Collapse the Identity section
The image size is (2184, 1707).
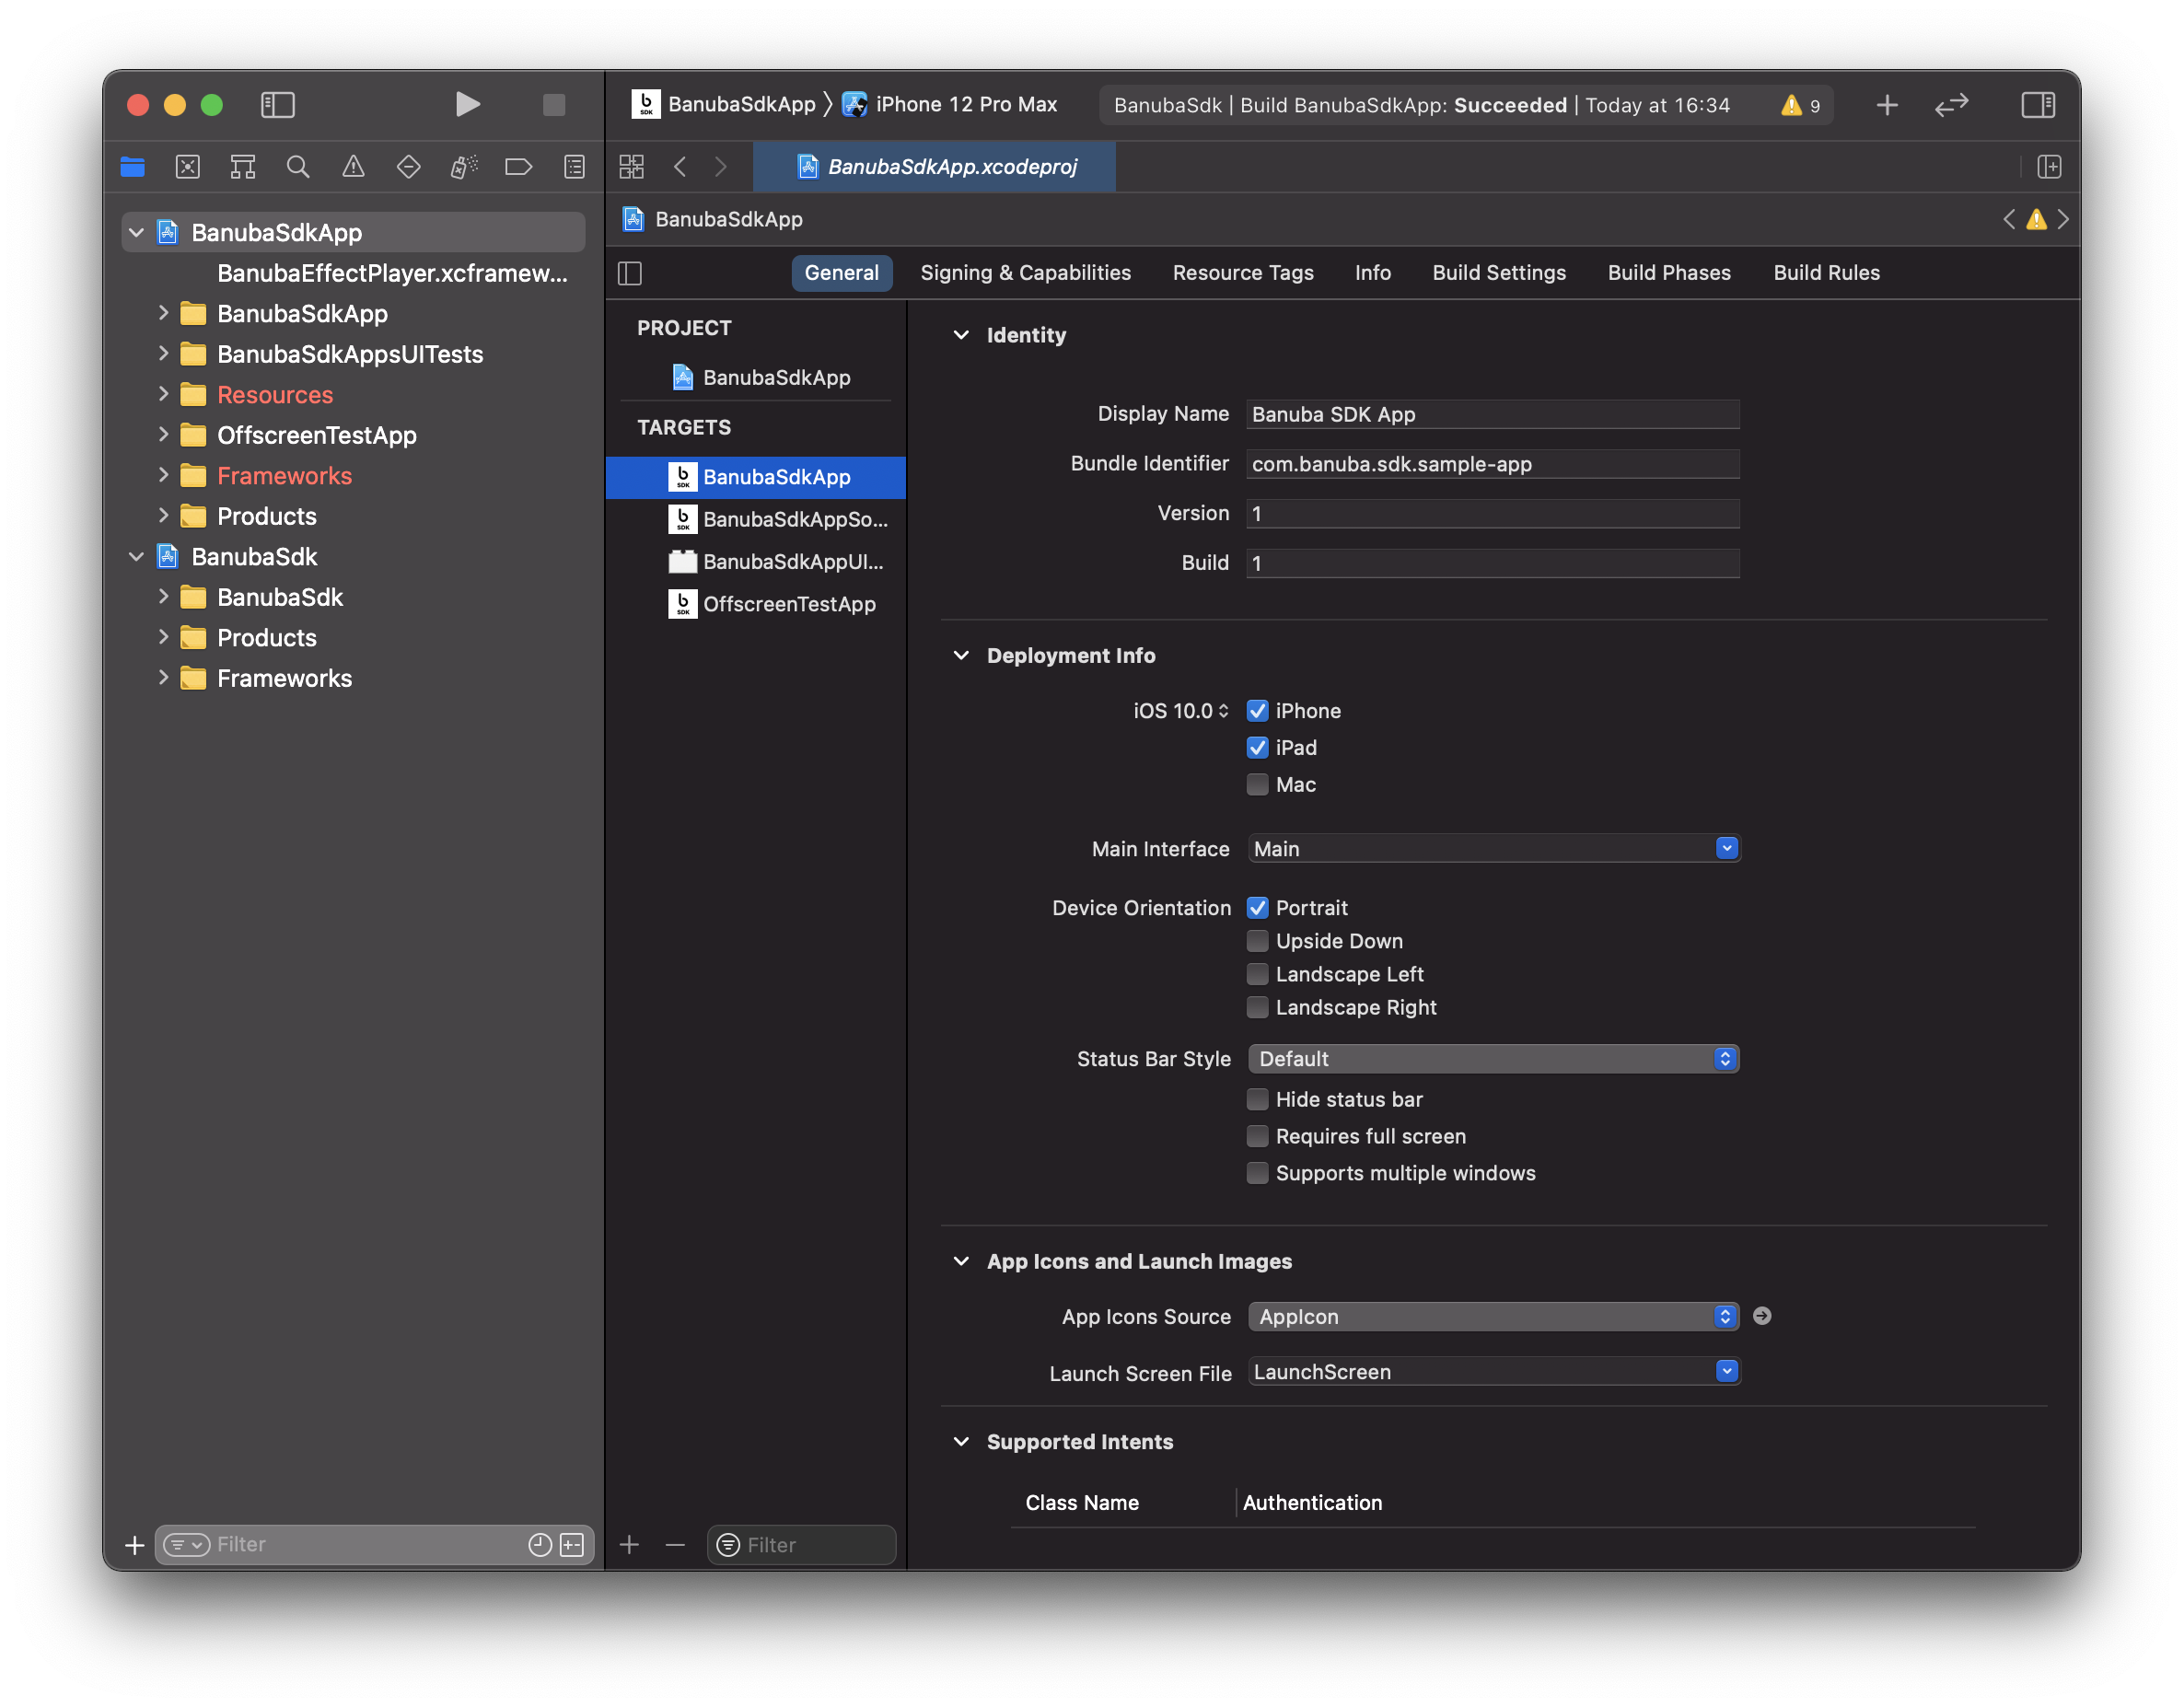click(961, 335)
